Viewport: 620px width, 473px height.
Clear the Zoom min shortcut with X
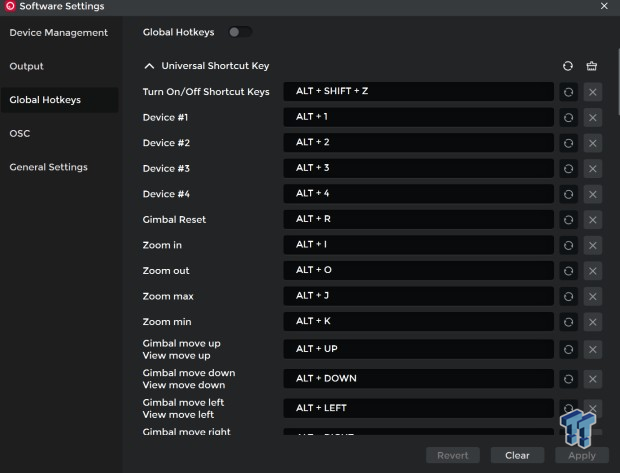(x=592, y=322)
